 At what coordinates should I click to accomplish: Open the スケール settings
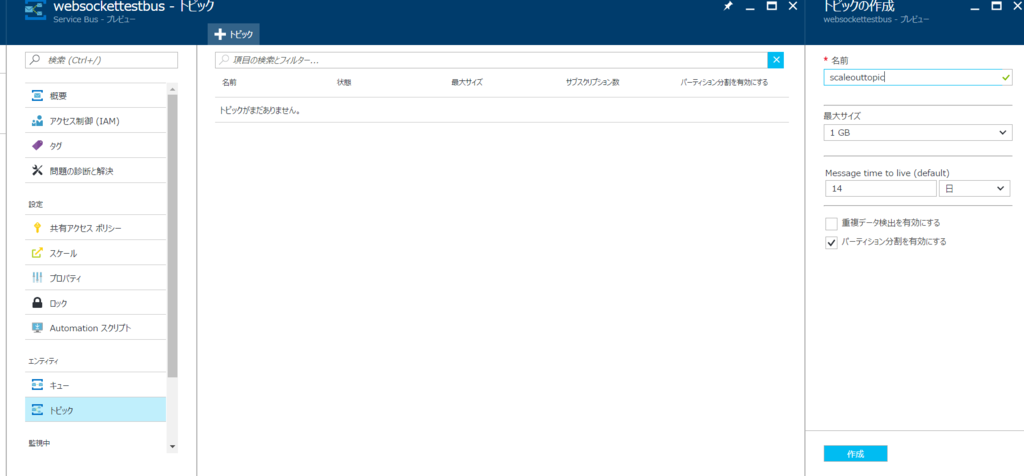tap(95, 253)
